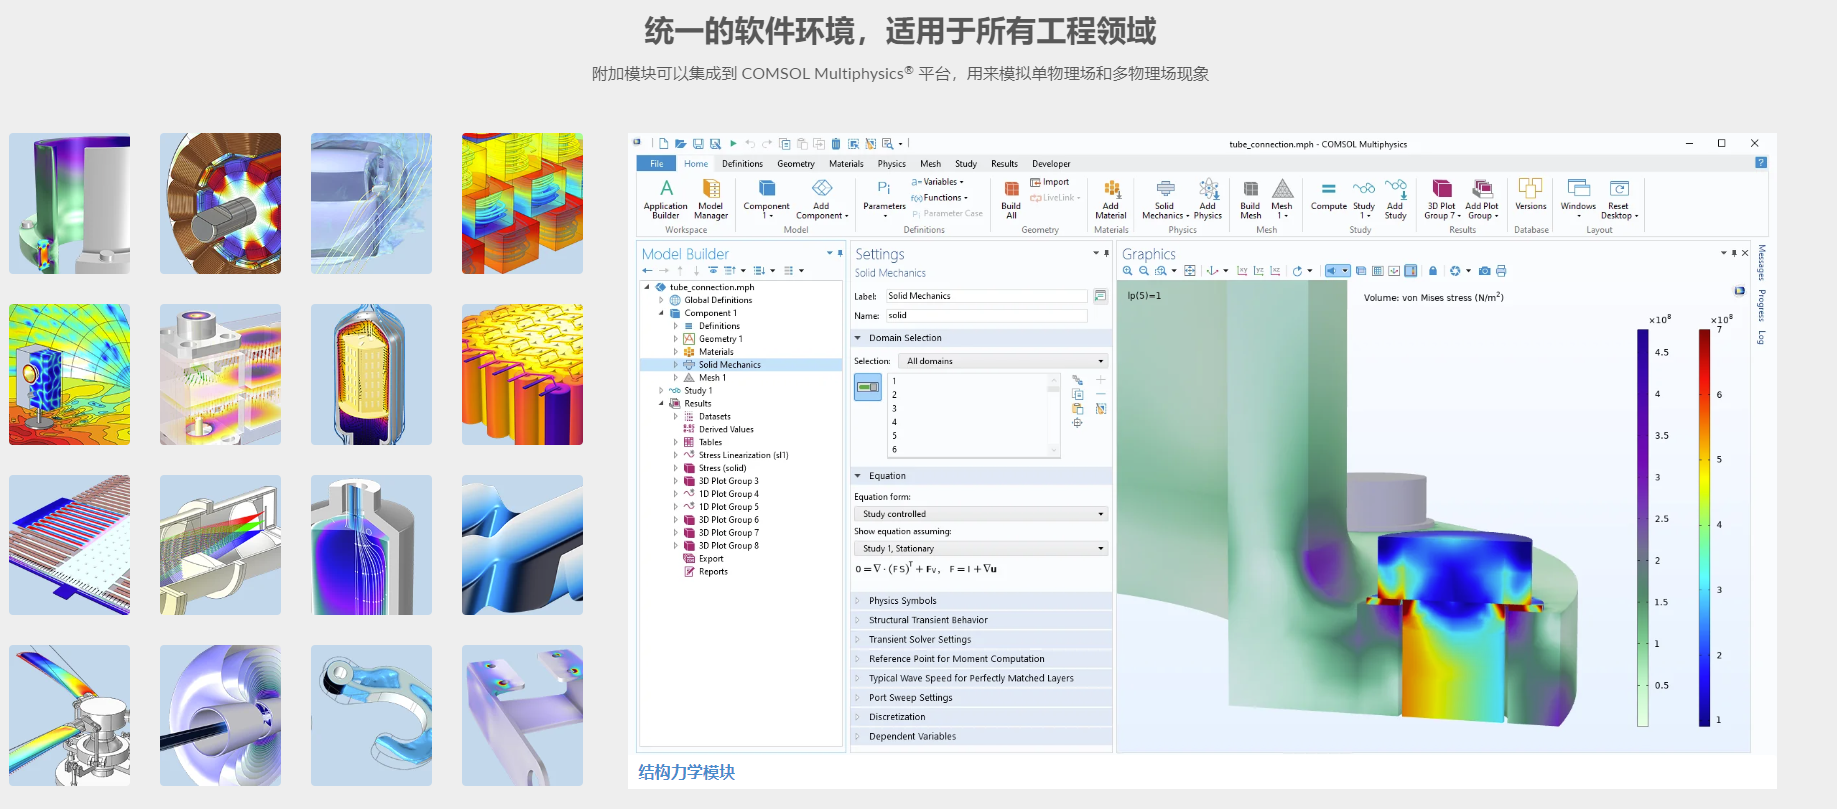Open the Equation form 'Study controlled' dropdown
The width and height of the screenshot is (1837, 809).
point(981,514)
